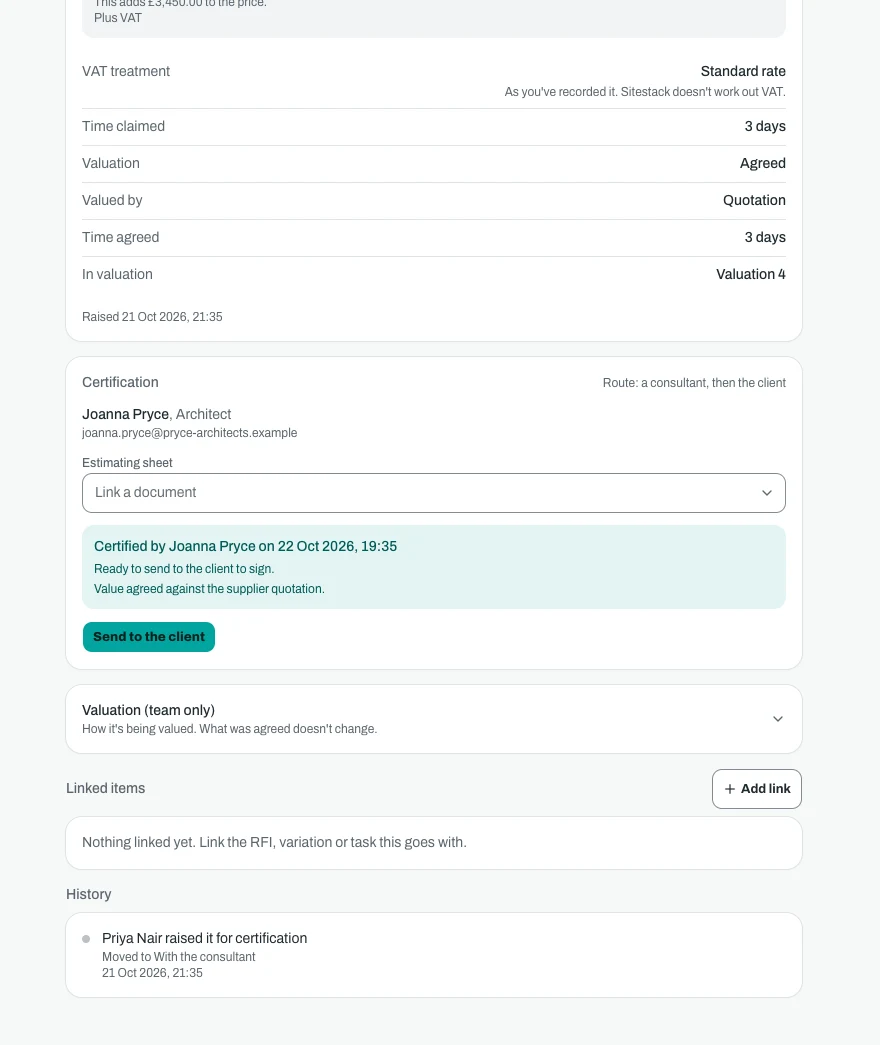Open the Estimating sheet Link a document dropdown
The width and height of the screenshot is (880, 1045).
433,493
